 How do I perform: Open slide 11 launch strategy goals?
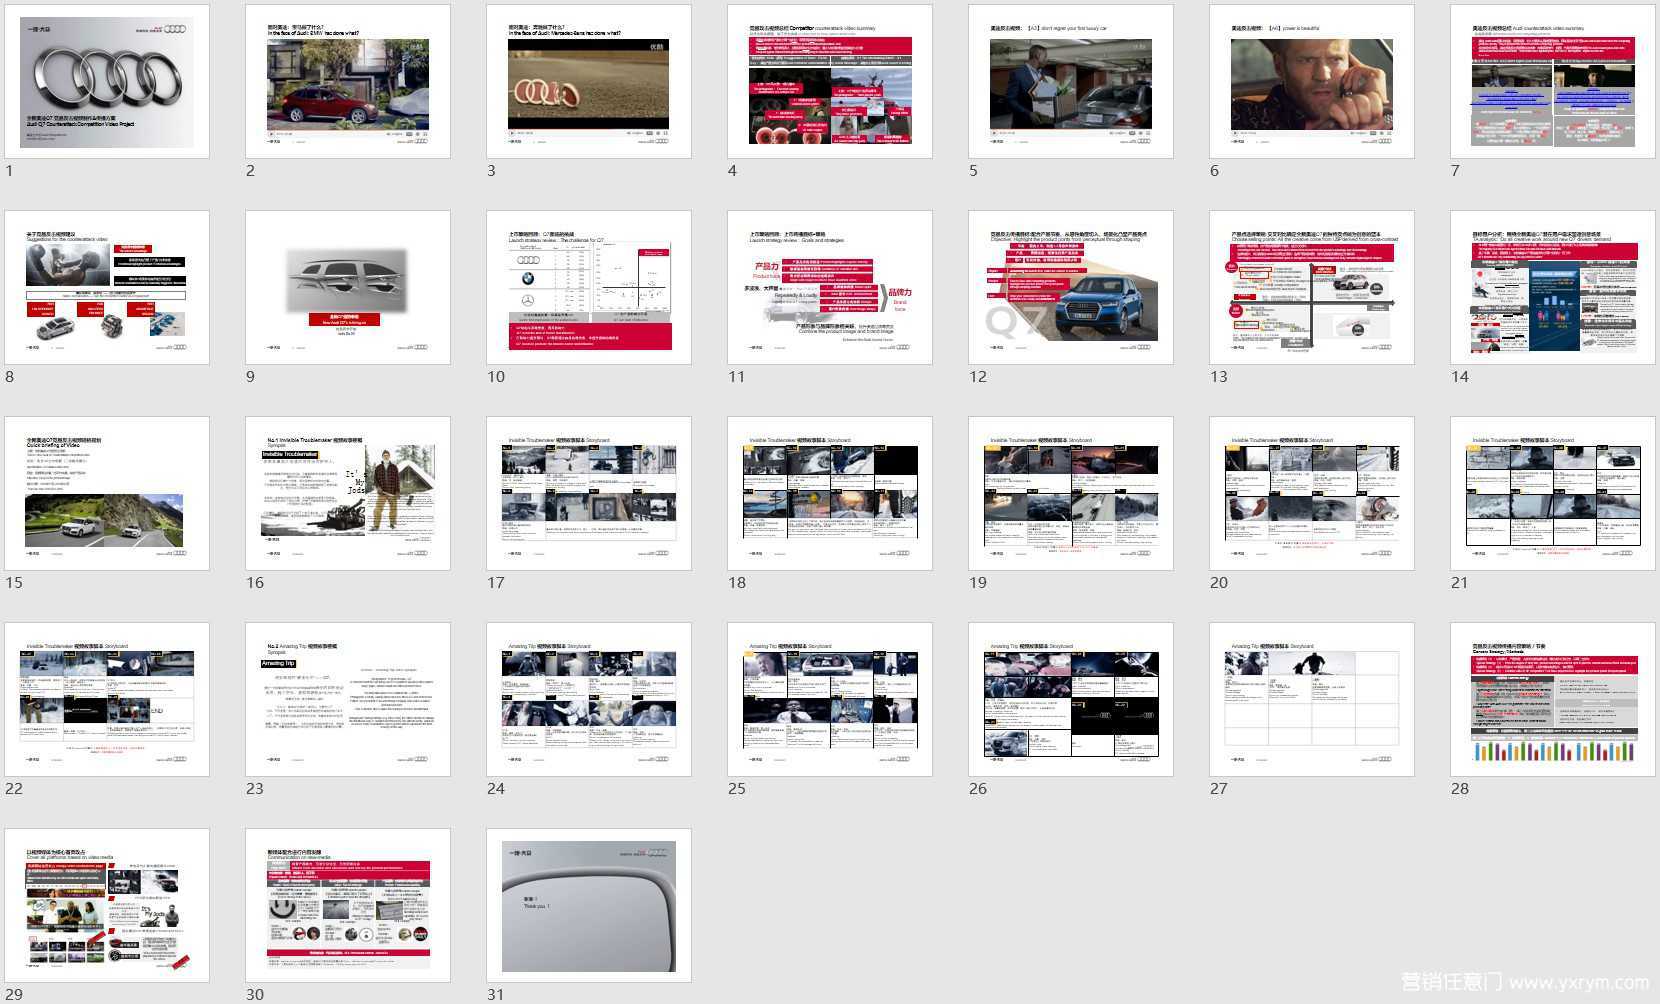tap(830, 287)
